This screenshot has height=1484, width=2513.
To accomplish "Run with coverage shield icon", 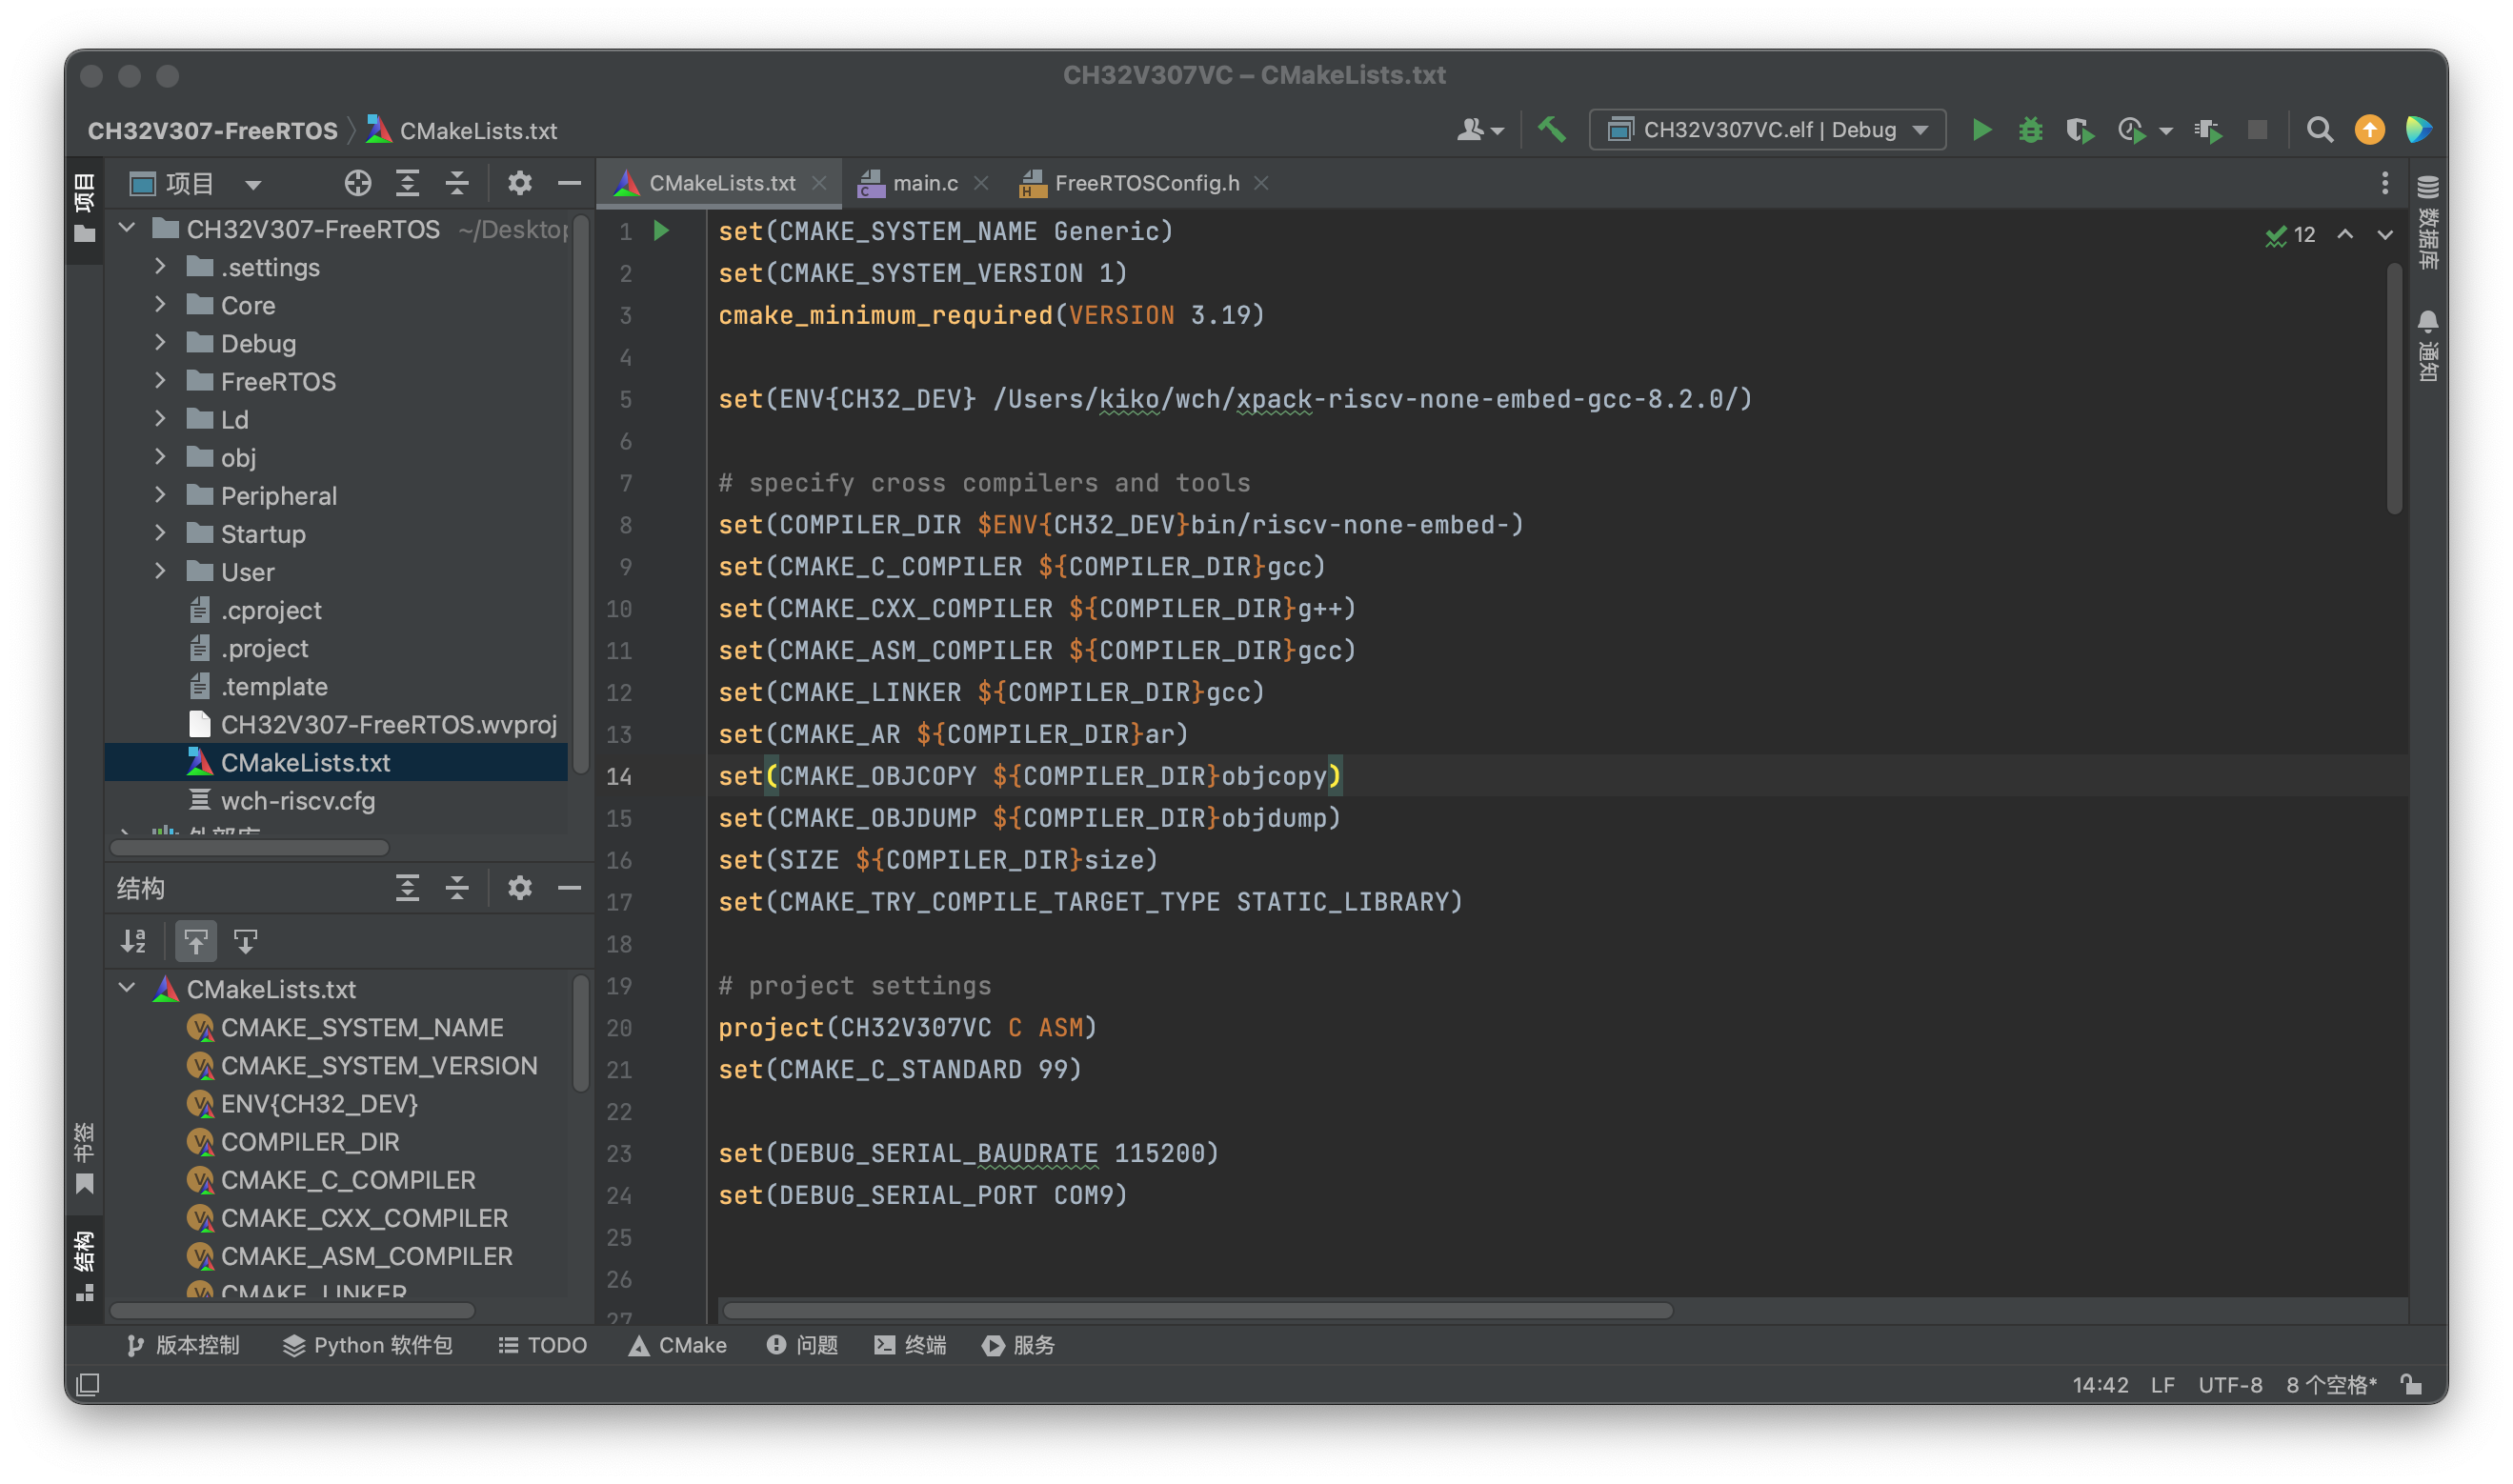I will coord(2080,130).
